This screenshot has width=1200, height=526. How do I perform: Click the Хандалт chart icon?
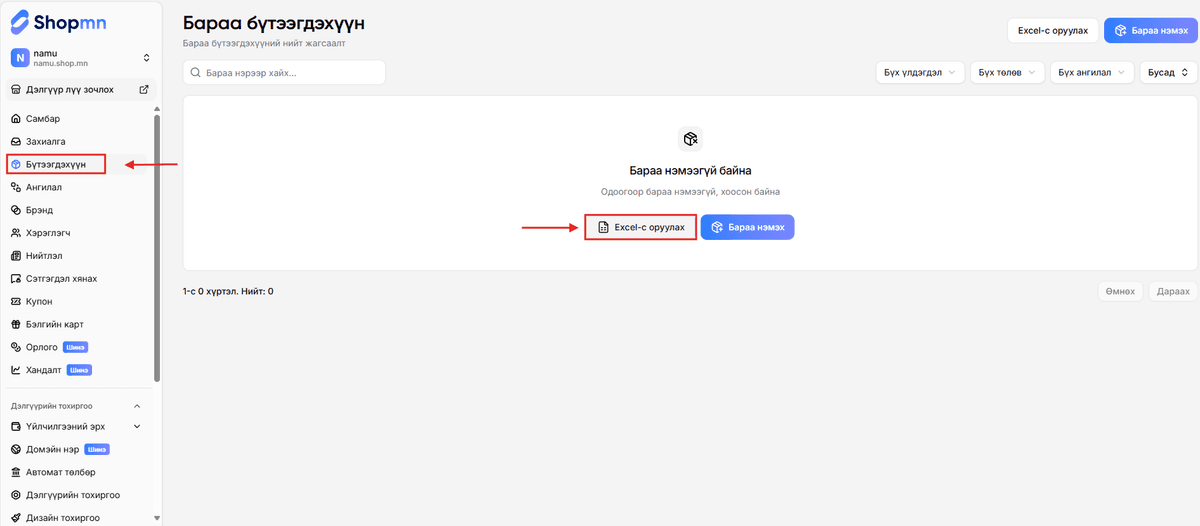click(x=16, y=370)
